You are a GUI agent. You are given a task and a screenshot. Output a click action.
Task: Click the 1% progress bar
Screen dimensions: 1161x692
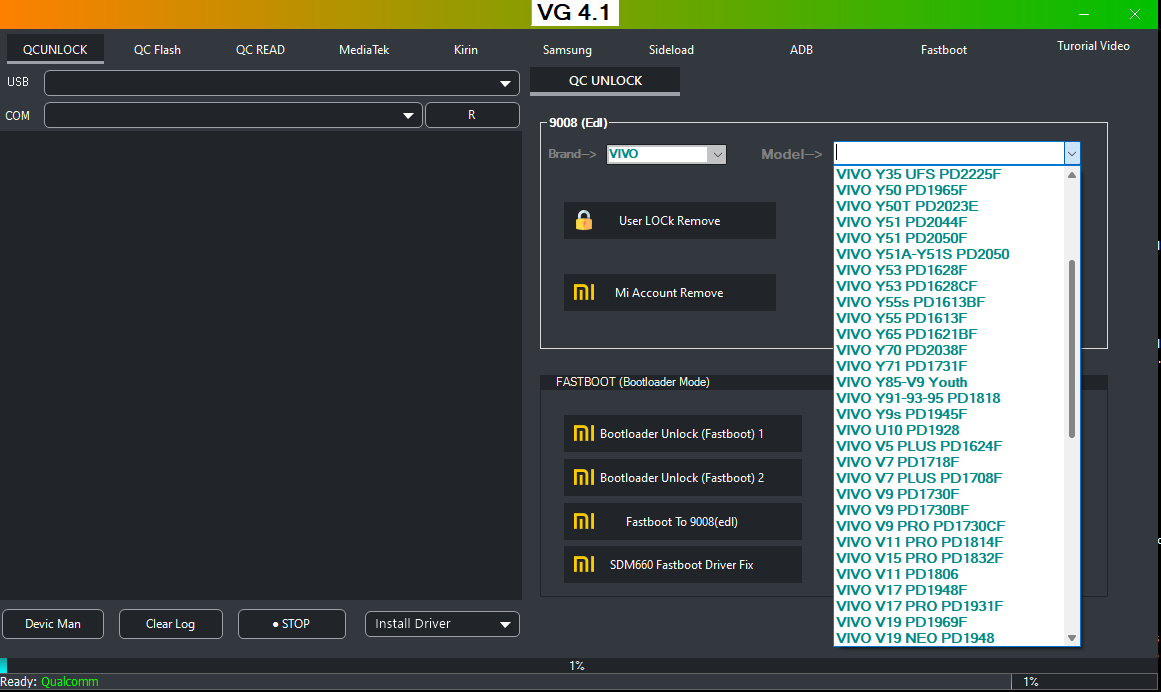click(x=578, y=664)
